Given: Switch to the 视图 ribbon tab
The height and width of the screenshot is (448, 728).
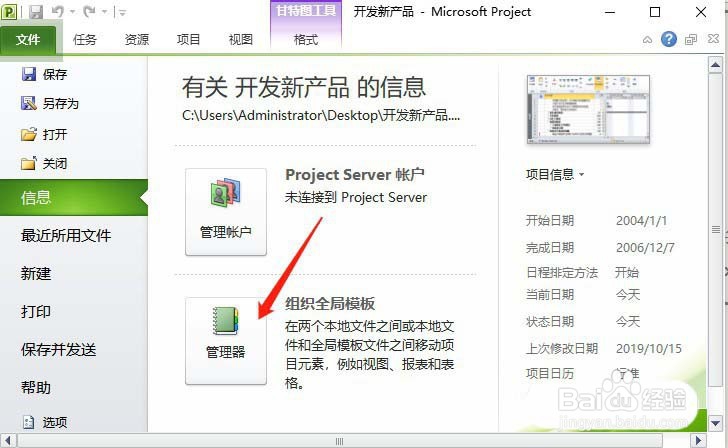Looking at the screenshot, I should pyautogui.click(x=240, y=40).
